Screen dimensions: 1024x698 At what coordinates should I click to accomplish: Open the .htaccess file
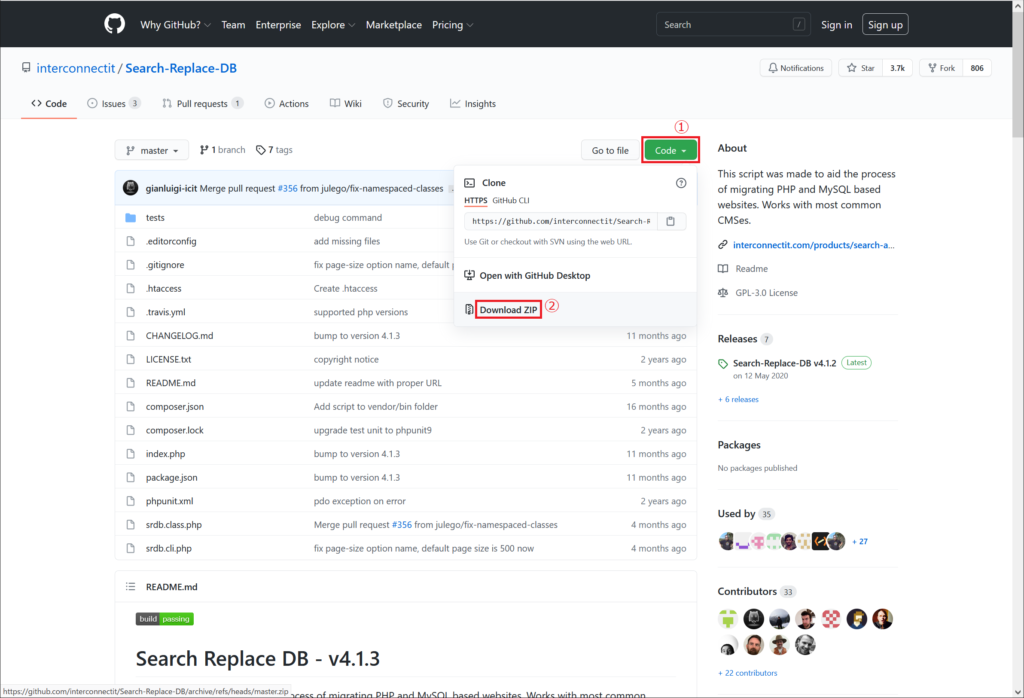[164, 288]
